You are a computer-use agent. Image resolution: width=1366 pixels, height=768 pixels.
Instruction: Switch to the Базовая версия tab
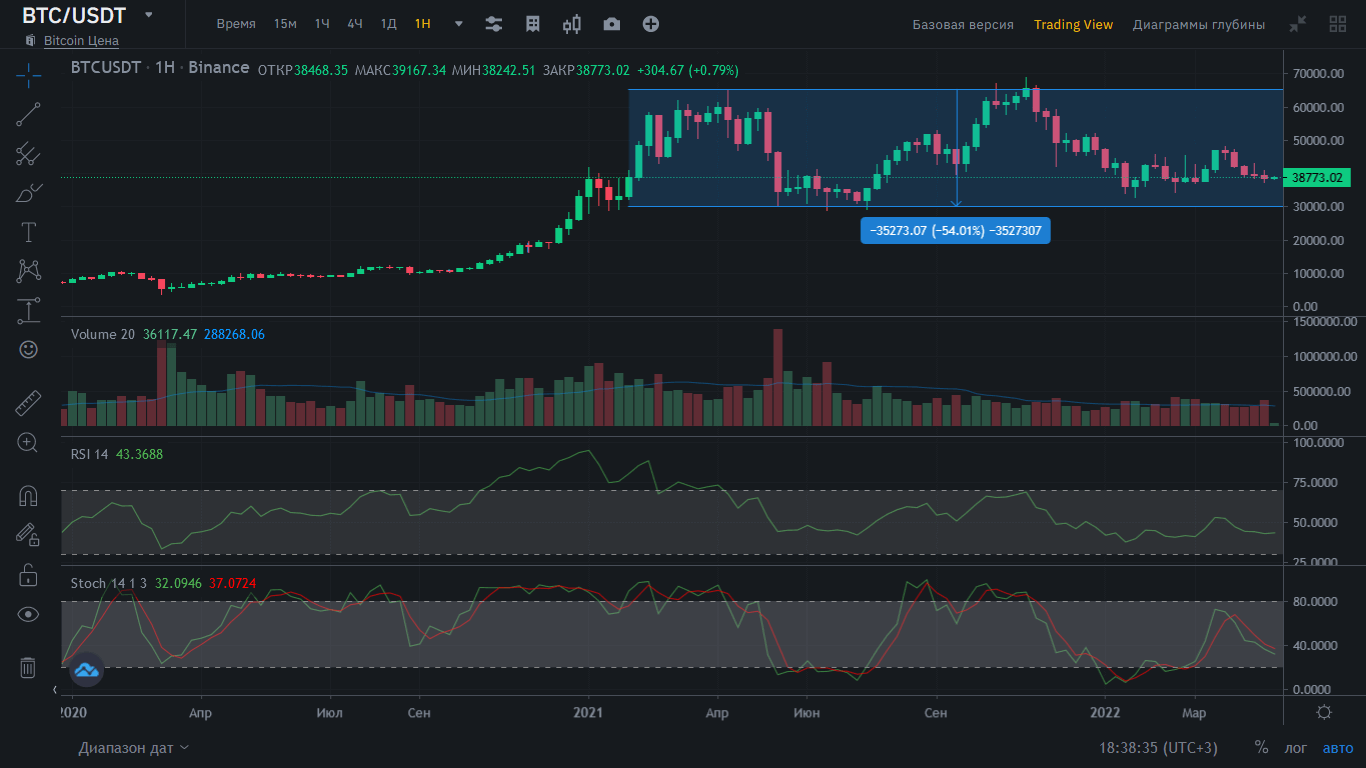click(x=962, y=24)
